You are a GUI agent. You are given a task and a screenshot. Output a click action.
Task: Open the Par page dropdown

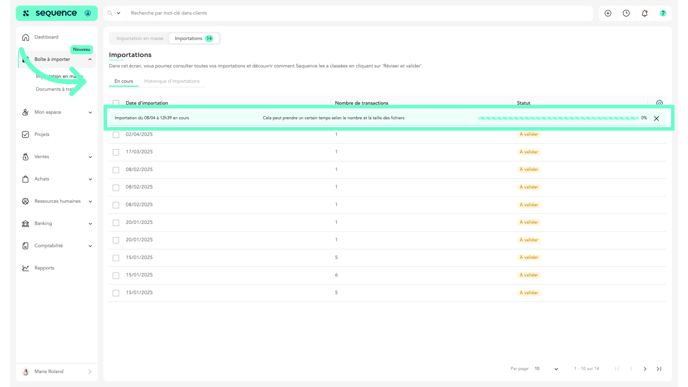pyautogui.click(x=546, y=369)
